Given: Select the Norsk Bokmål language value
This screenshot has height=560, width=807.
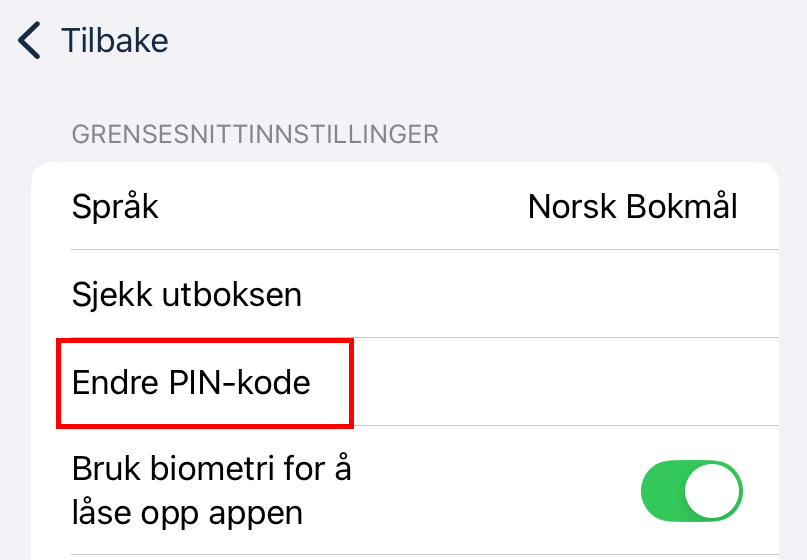Looking at the screenshot, I should click(x=632, y=207).
